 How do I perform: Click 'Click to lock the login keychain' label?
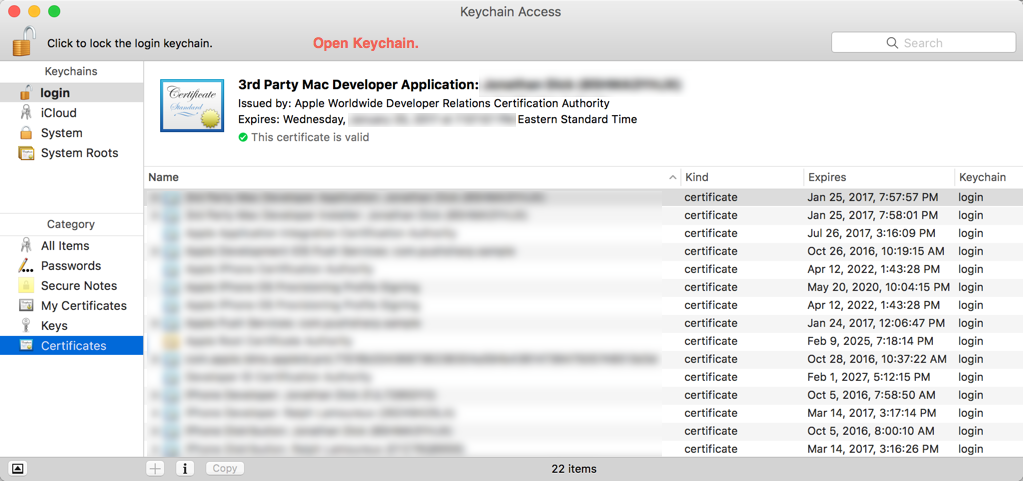click(130, 44)
